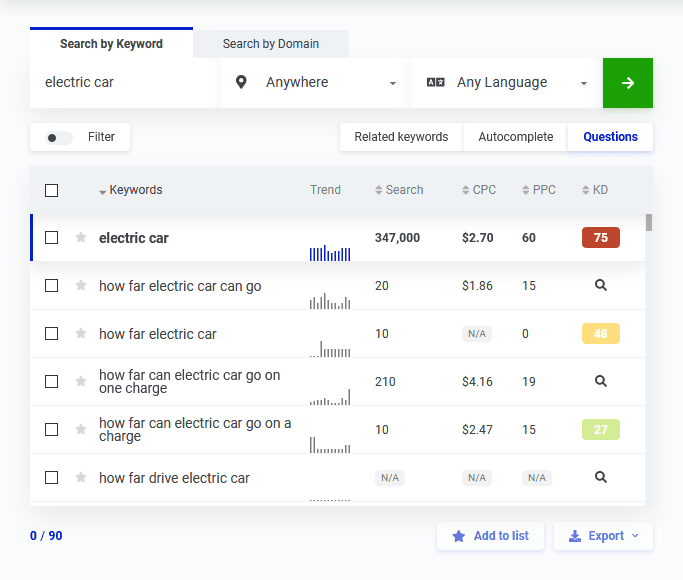Star 'how far can electric car go on a charge'
This screenshot has height=580, width=683.
(81, 429)
